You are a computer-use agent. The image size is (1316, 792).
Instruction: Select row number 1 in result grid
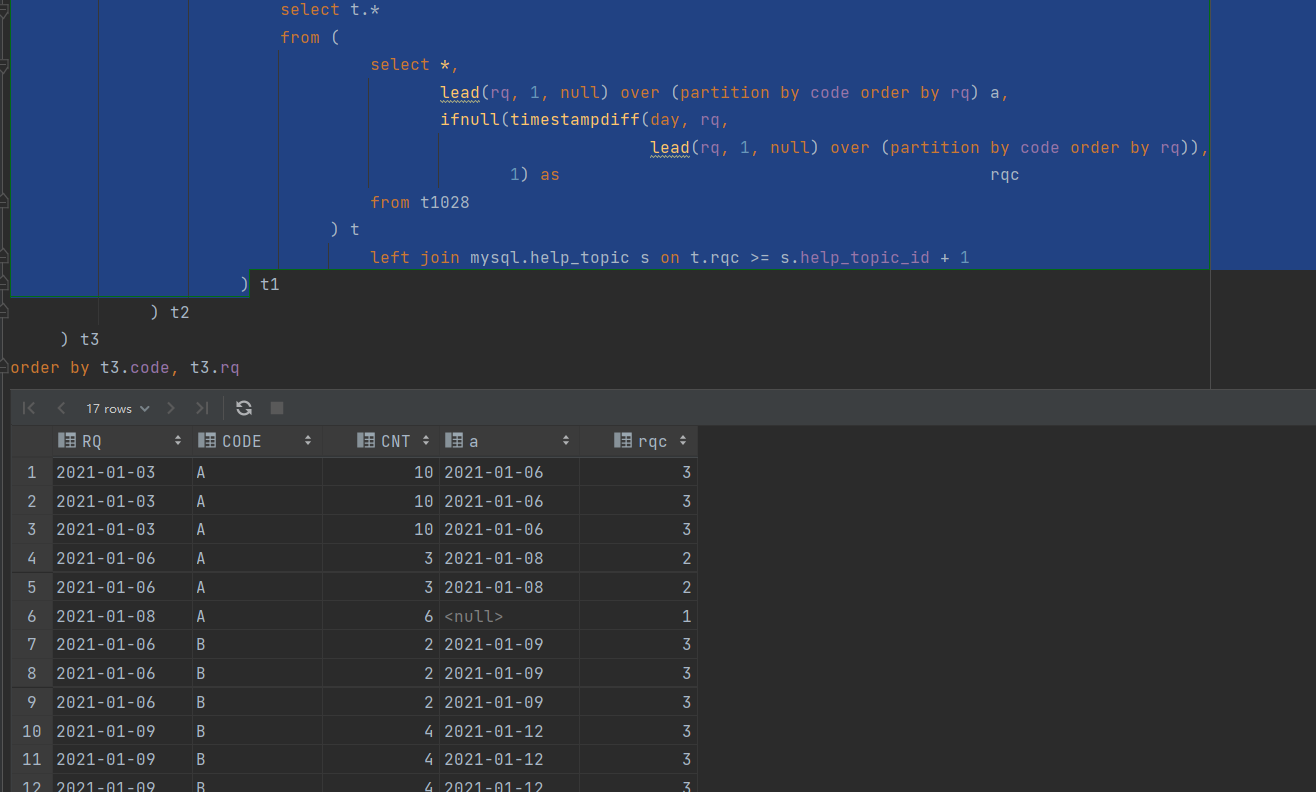(32, 472)
